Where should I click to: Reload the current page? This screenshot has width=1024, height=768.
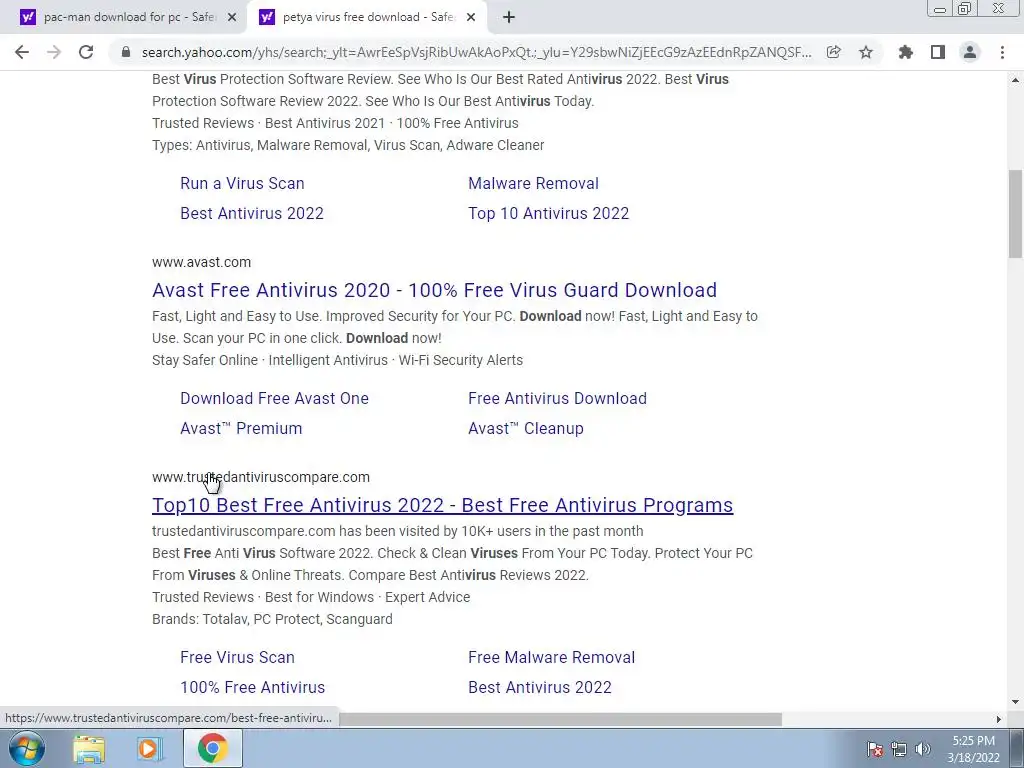pyautogui.click(x=86, y=52)
